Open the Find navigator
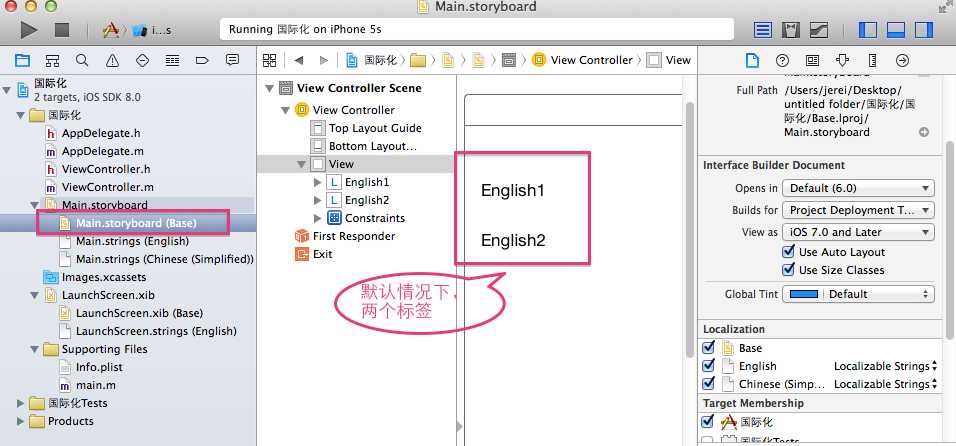The image size is (956, 446). click(x=82, y=60)
